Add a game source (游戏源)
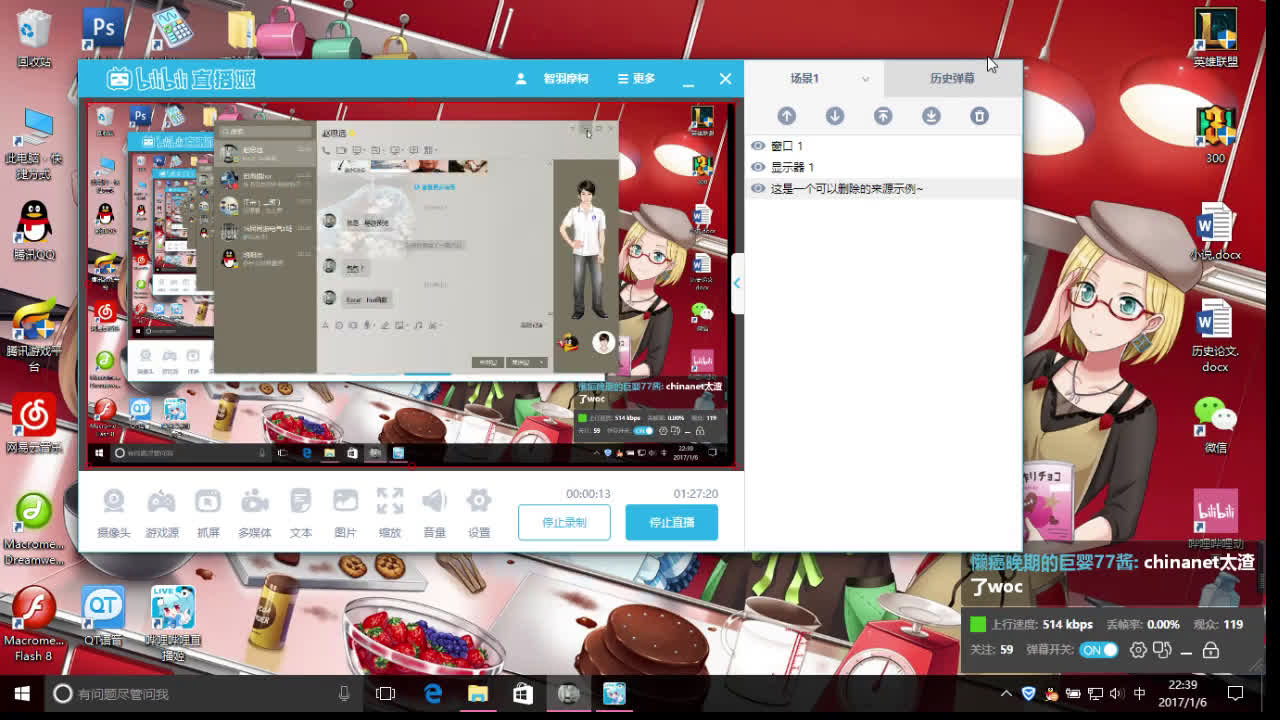The width and height of the screenshot is (1280, 720). 161,513
